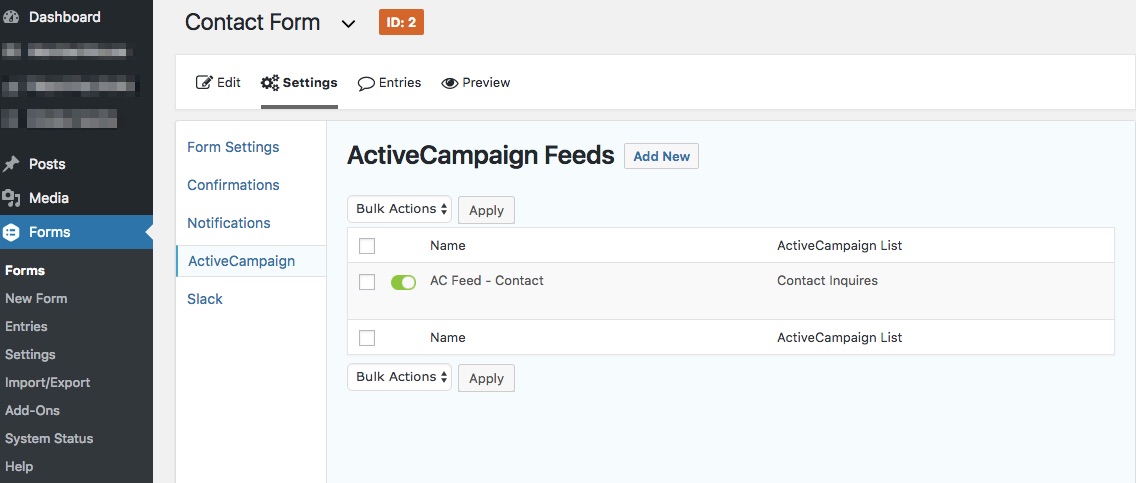The width and height of the screenshot is (1136, 483).
Task: Click the Name column header at top
Action: pyautogui.click(x=448, y=245)
